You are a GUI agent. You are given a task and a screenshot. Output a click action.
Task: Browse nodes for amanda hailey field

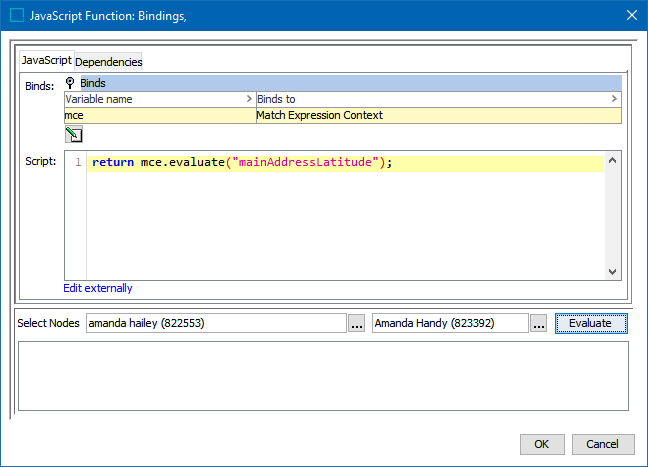356,324
